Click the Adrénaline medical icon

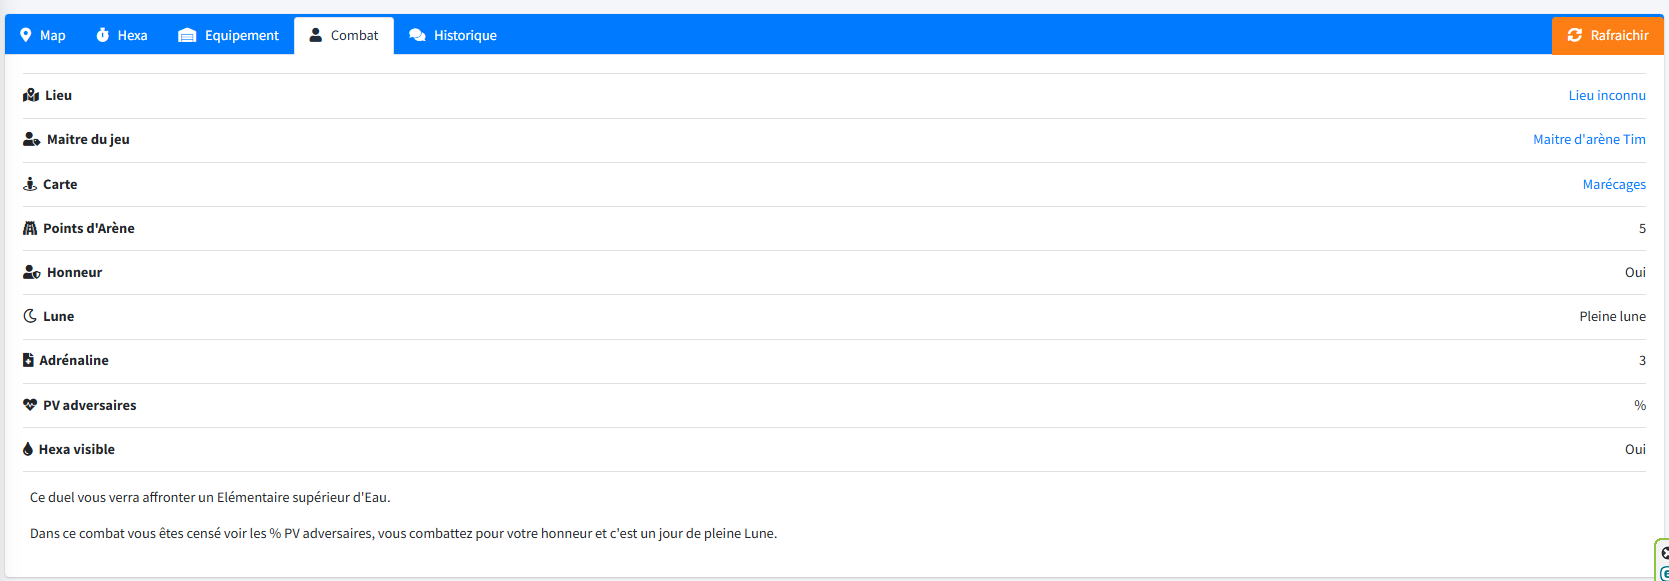click(28, 361)
